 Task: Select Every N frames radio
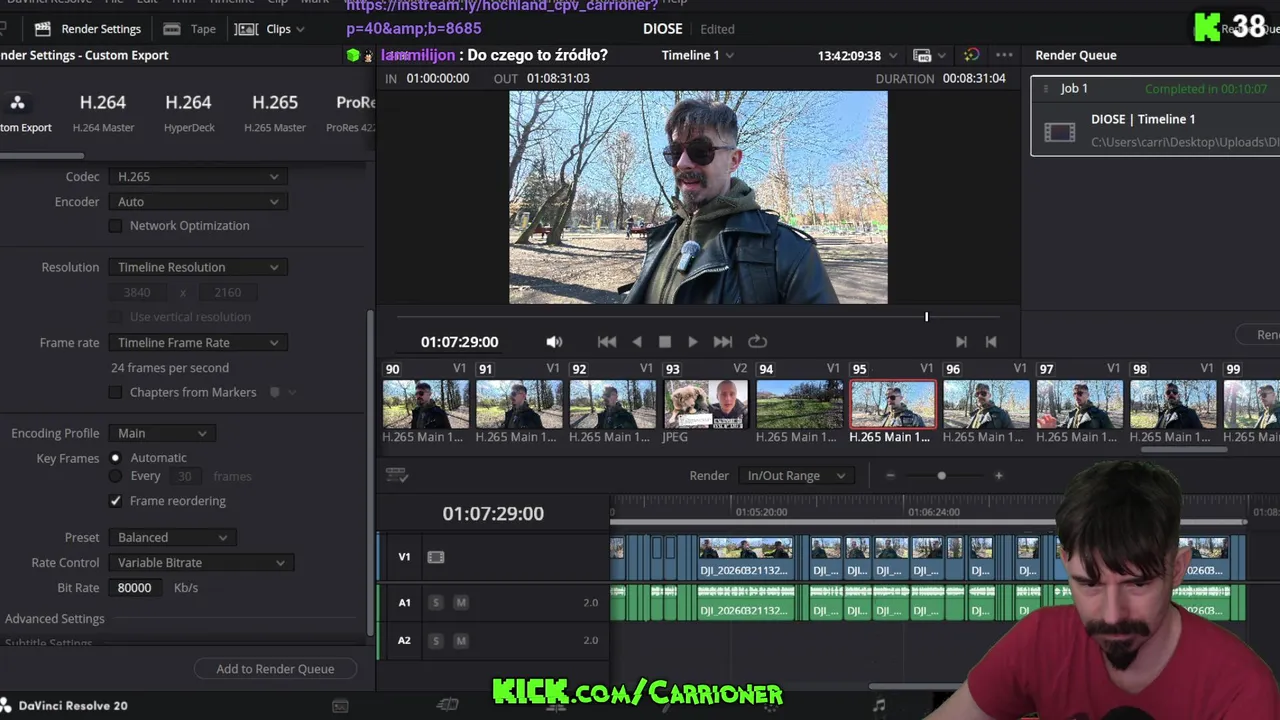click(x=115, y=476)
